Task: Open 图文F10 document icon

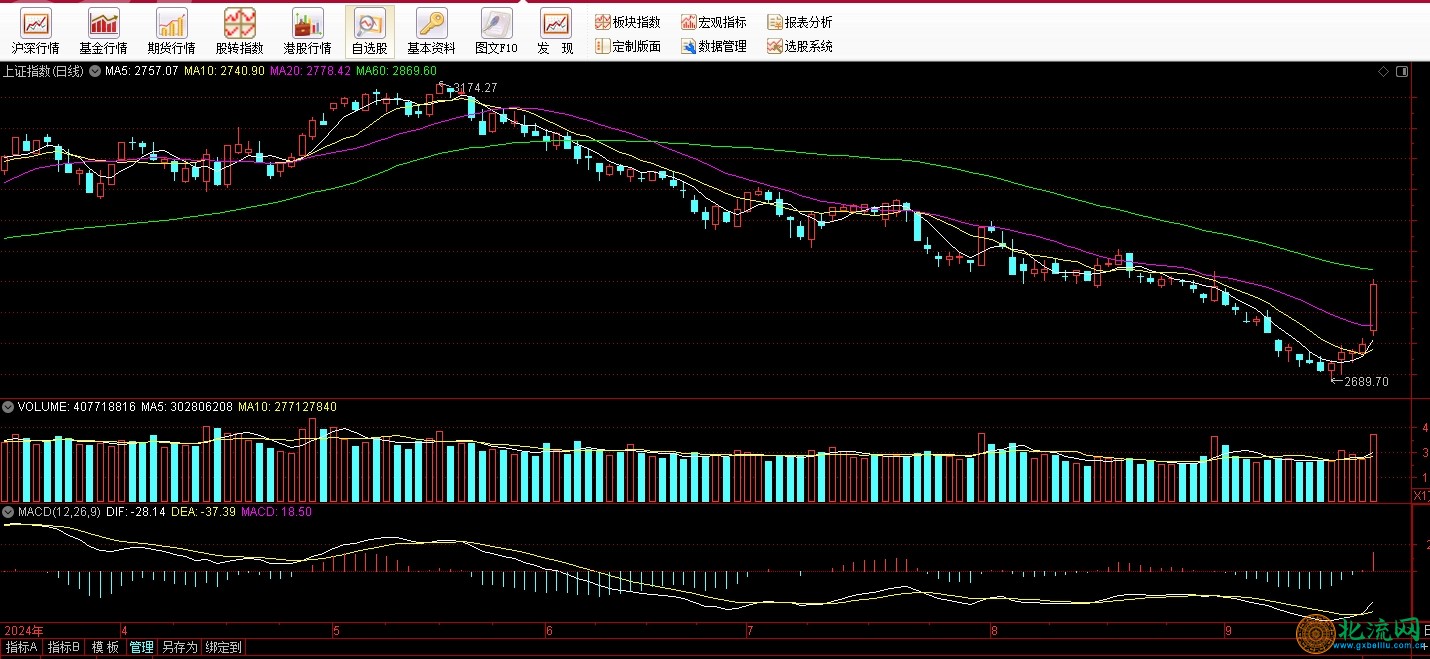Action: click(496, 31)
